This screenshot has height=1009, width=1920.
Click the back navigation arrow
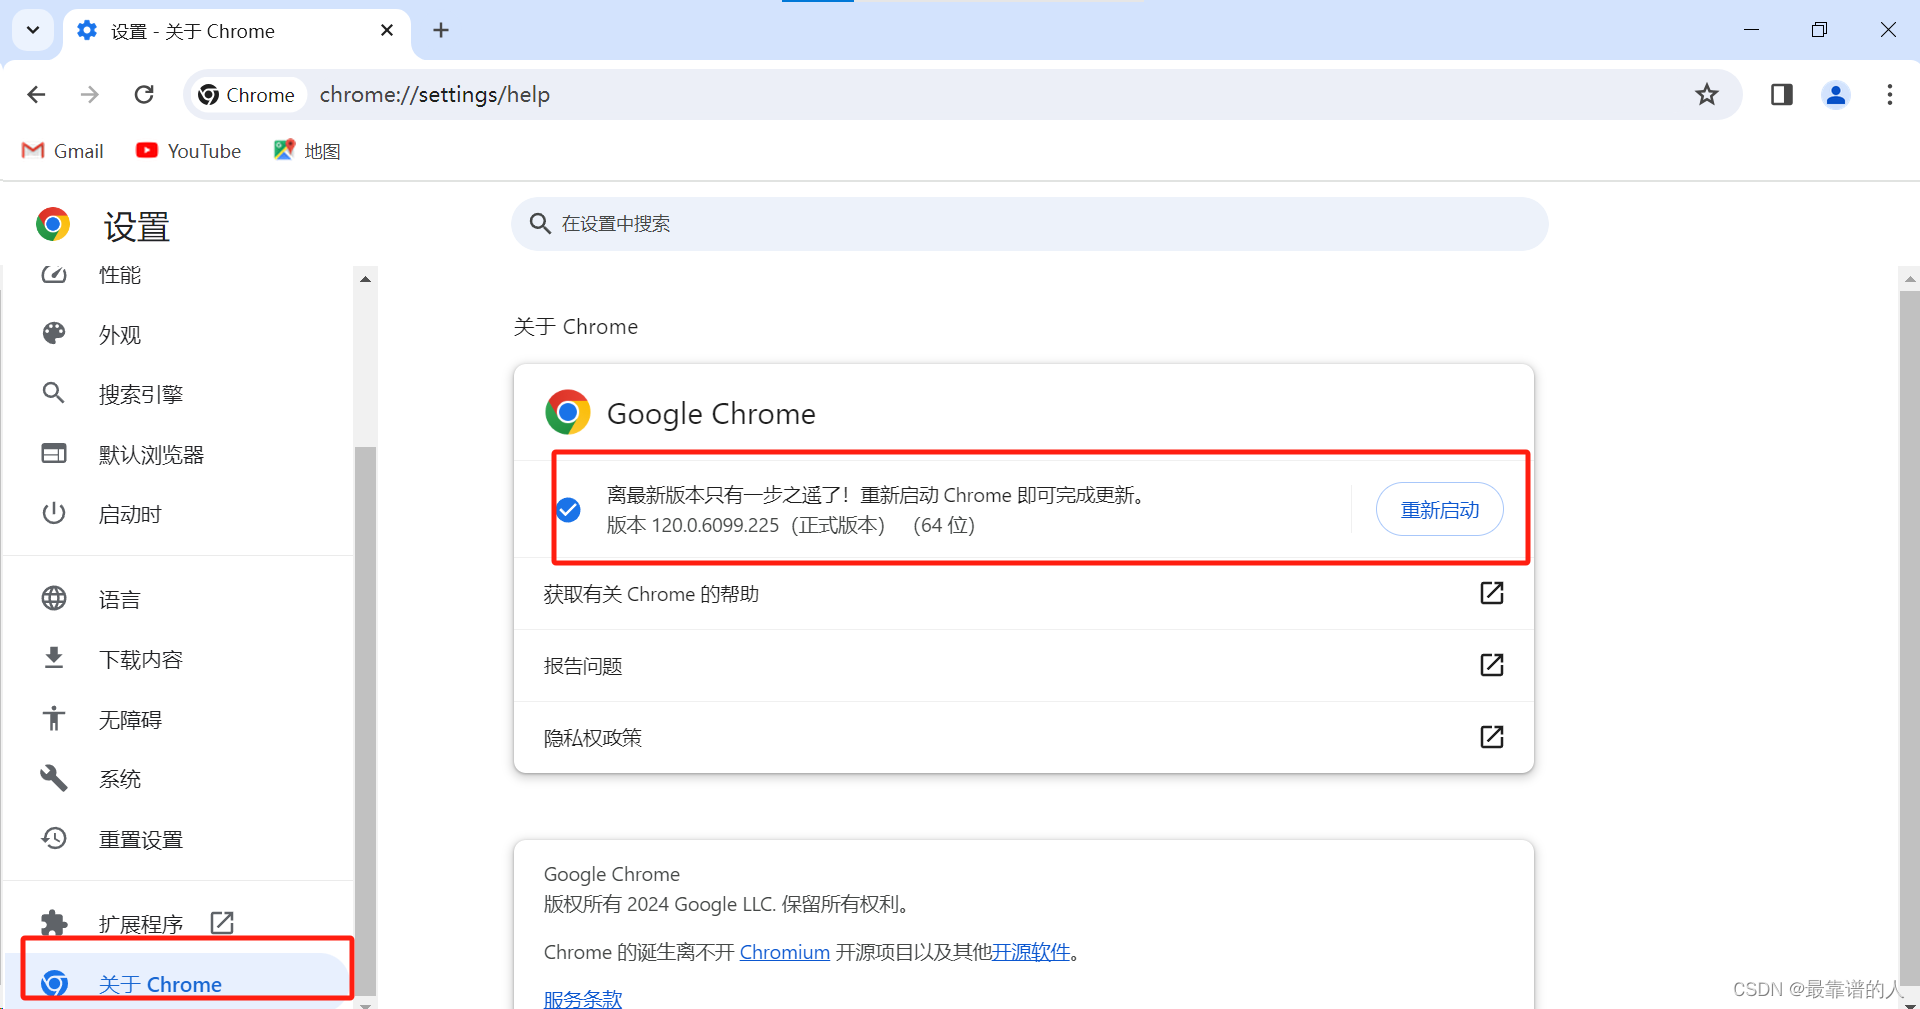click(x=37, y=95)
